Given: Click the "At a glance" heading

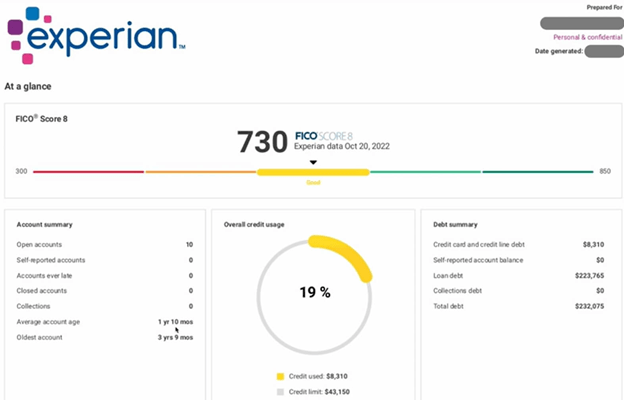Looking at the screenshot, I should point(28,86).
